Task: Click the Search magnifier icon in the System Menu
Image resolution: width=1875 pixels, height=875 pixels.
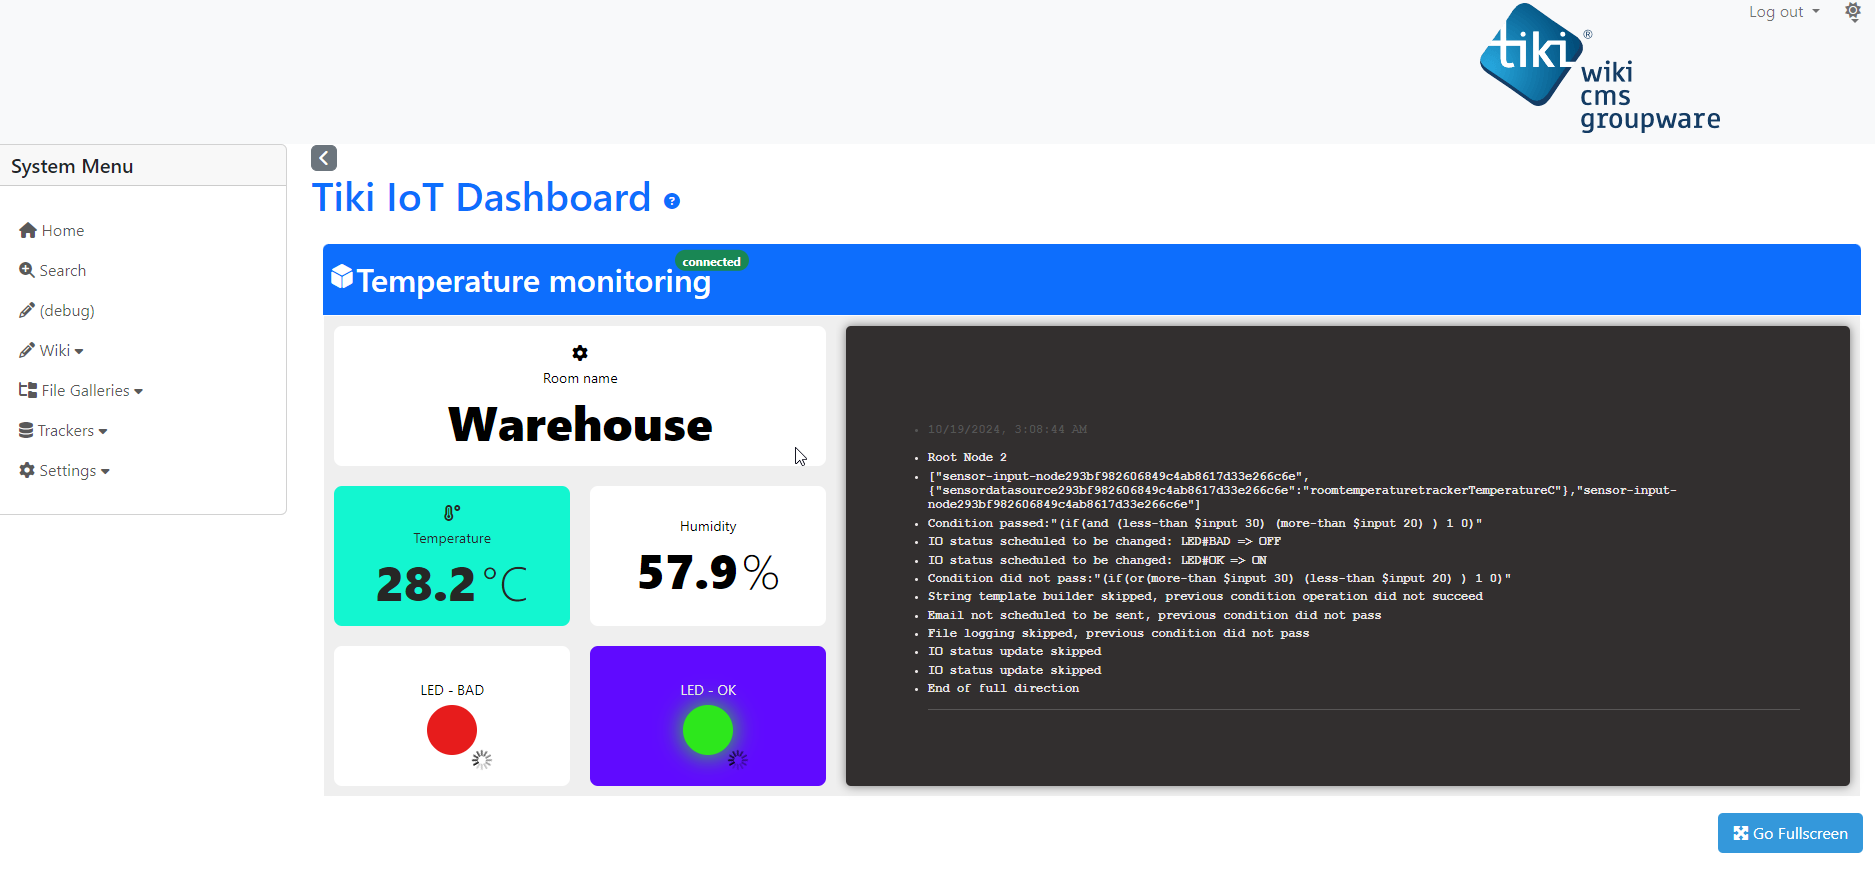Action: click(x=27, y=270)
